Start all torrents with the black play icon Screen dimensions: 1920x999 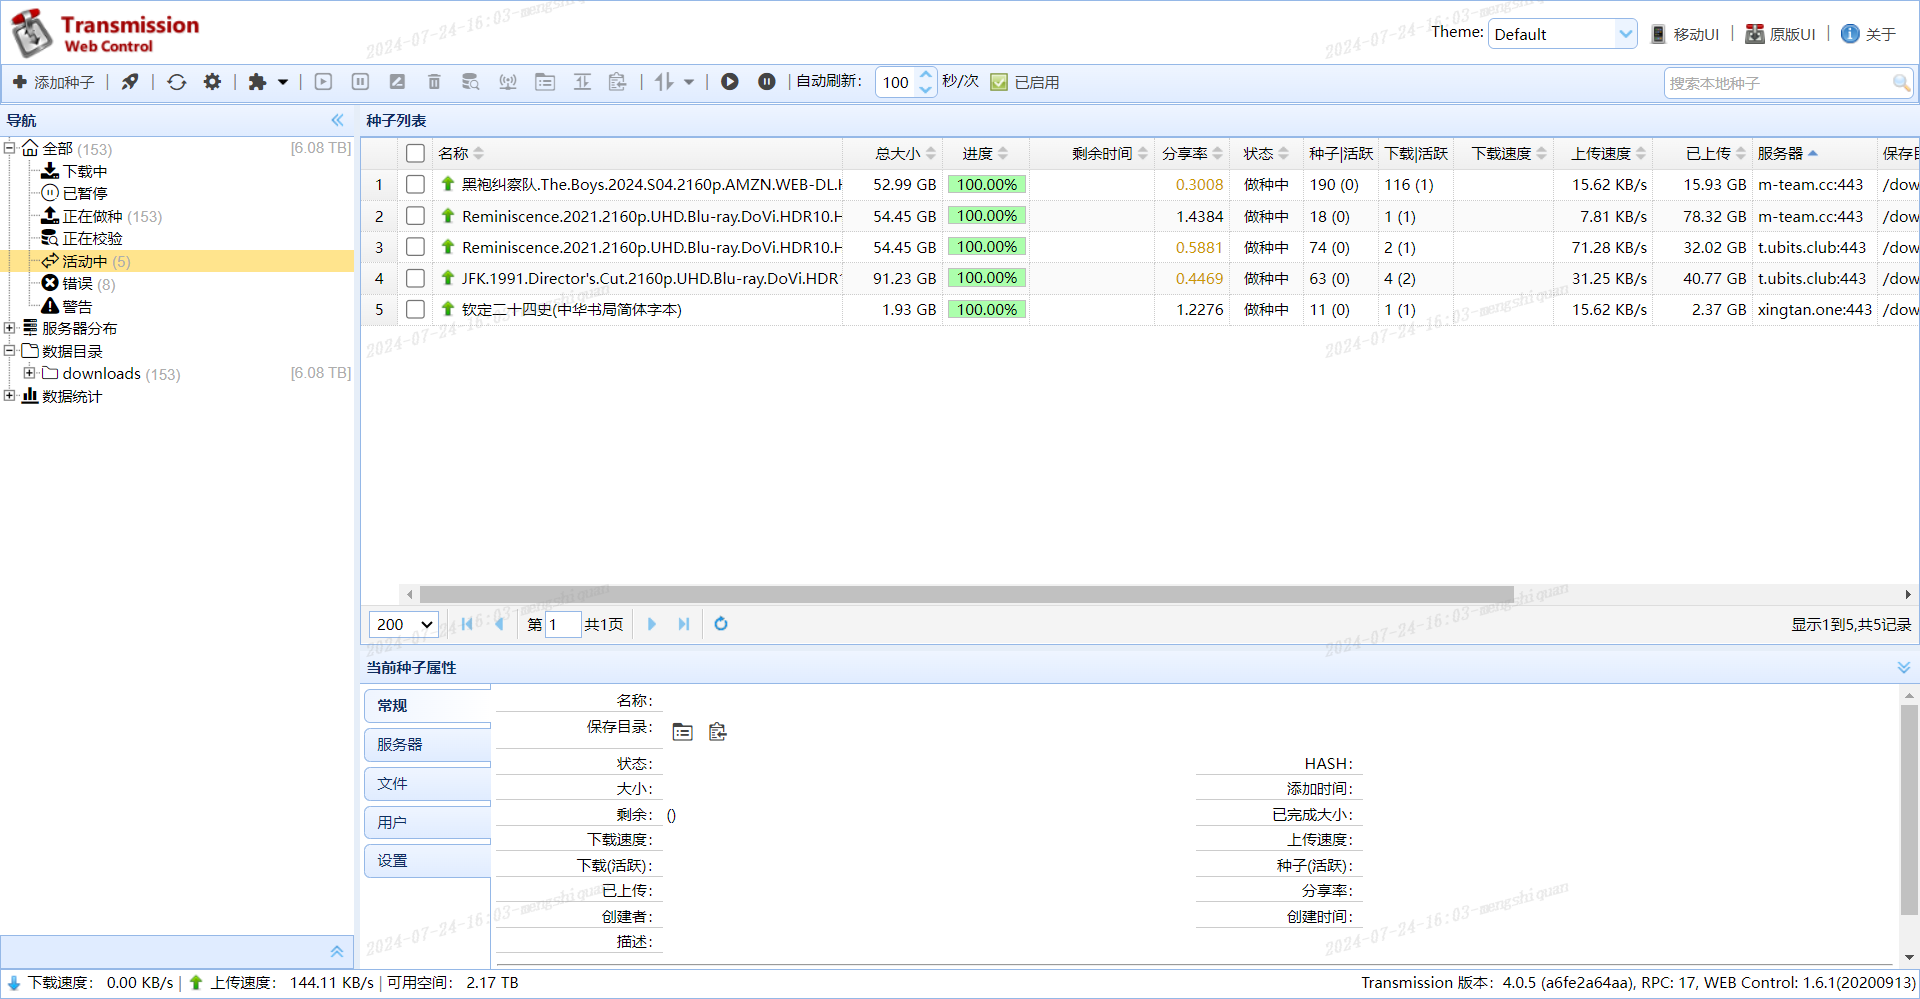[730, 82]
